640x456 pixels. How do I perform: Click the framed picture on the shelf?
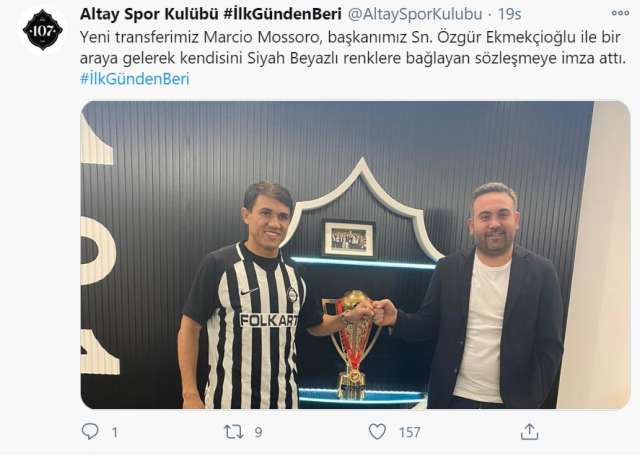coord(349,239)
